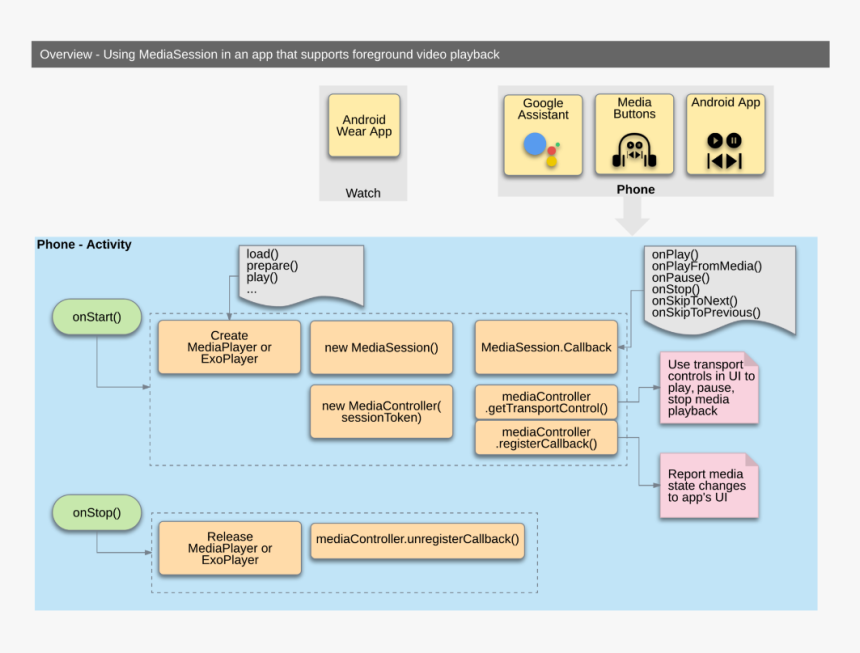
Task: Click the Watch label
Action: pos(363,193)
